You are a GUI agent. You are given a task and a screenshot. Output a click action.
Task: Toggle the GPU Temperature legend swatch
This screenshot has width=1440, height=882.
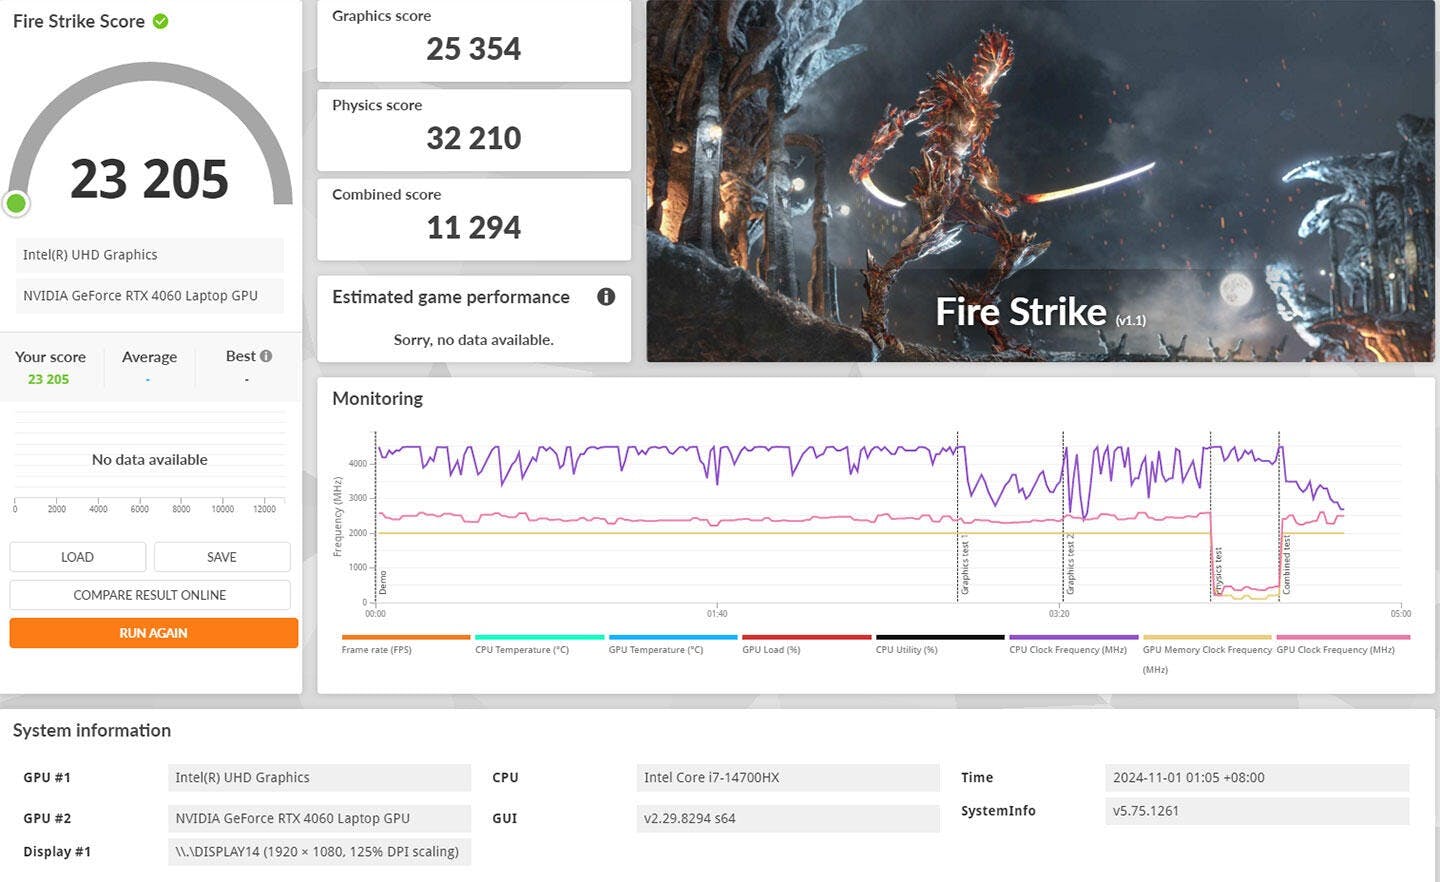pos(673,637)
